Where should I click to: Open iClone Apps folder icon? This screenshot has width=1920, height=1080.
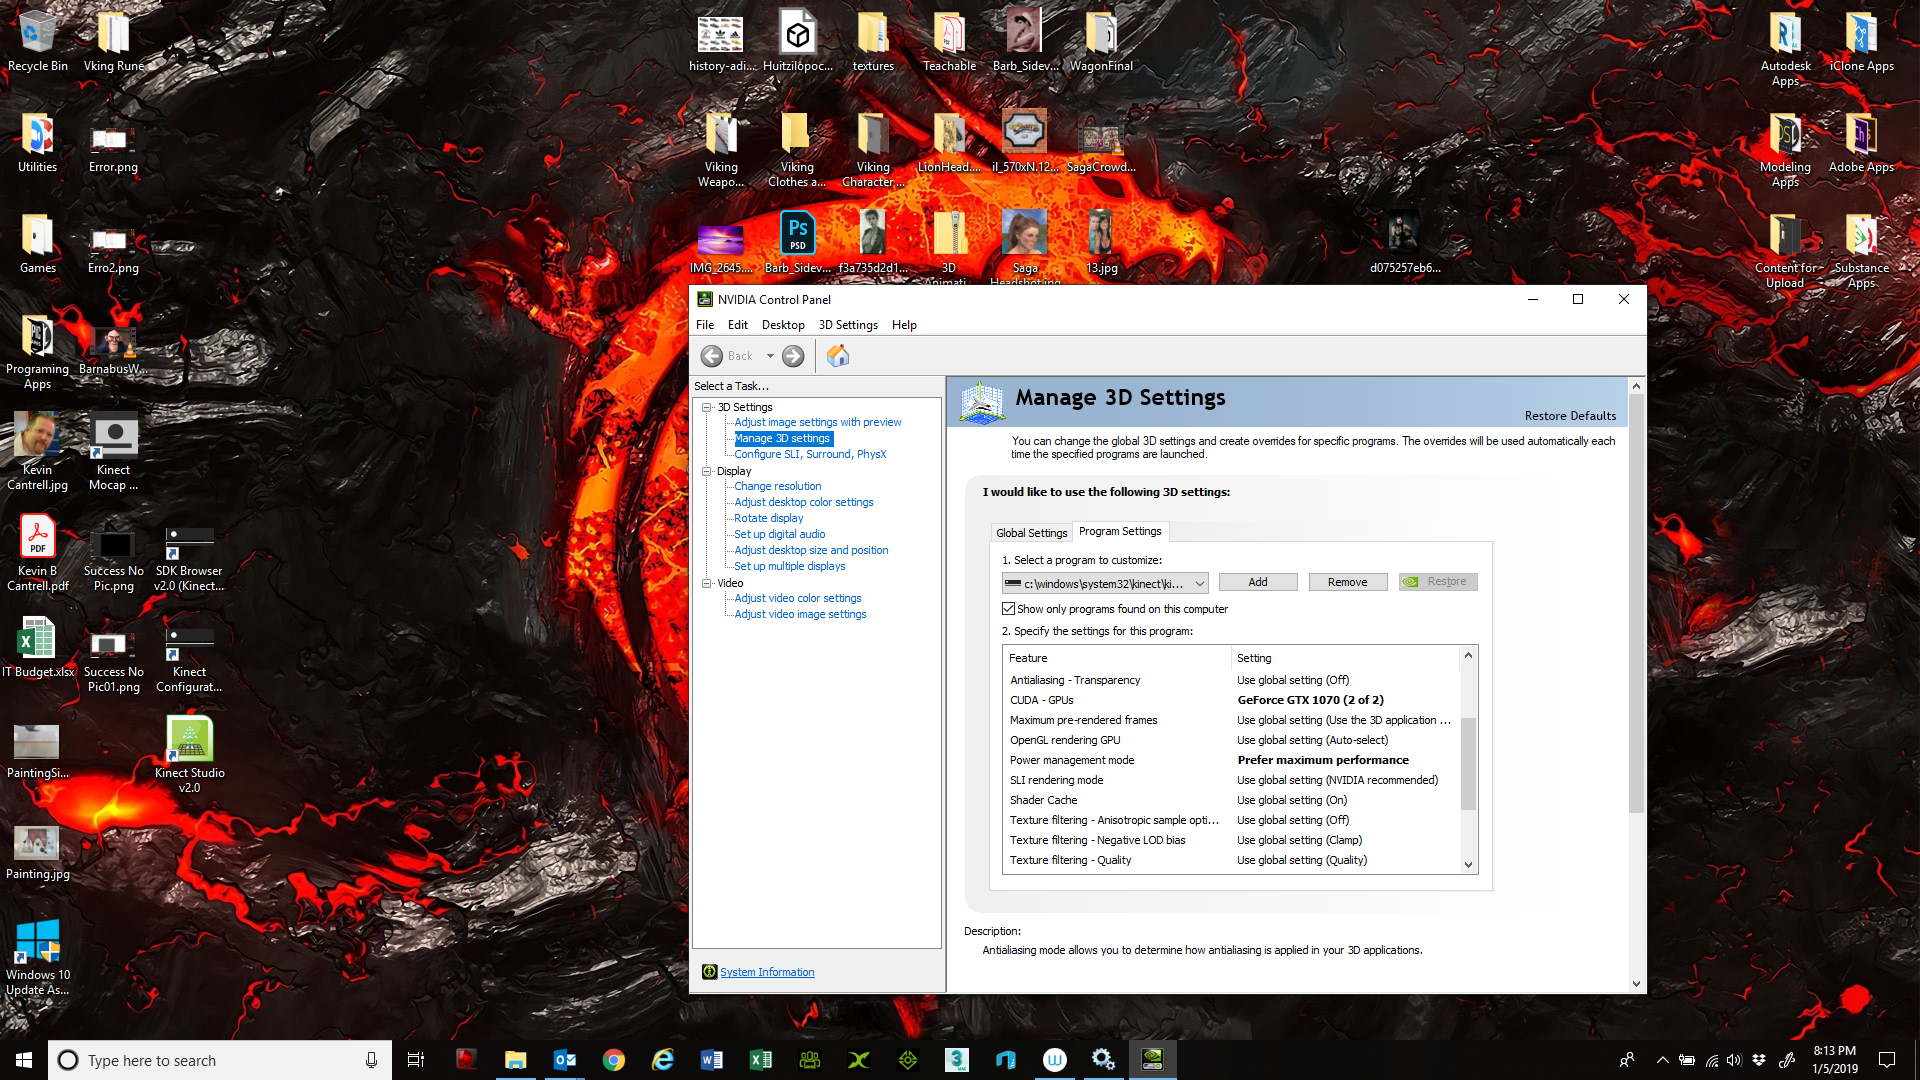1861,42
